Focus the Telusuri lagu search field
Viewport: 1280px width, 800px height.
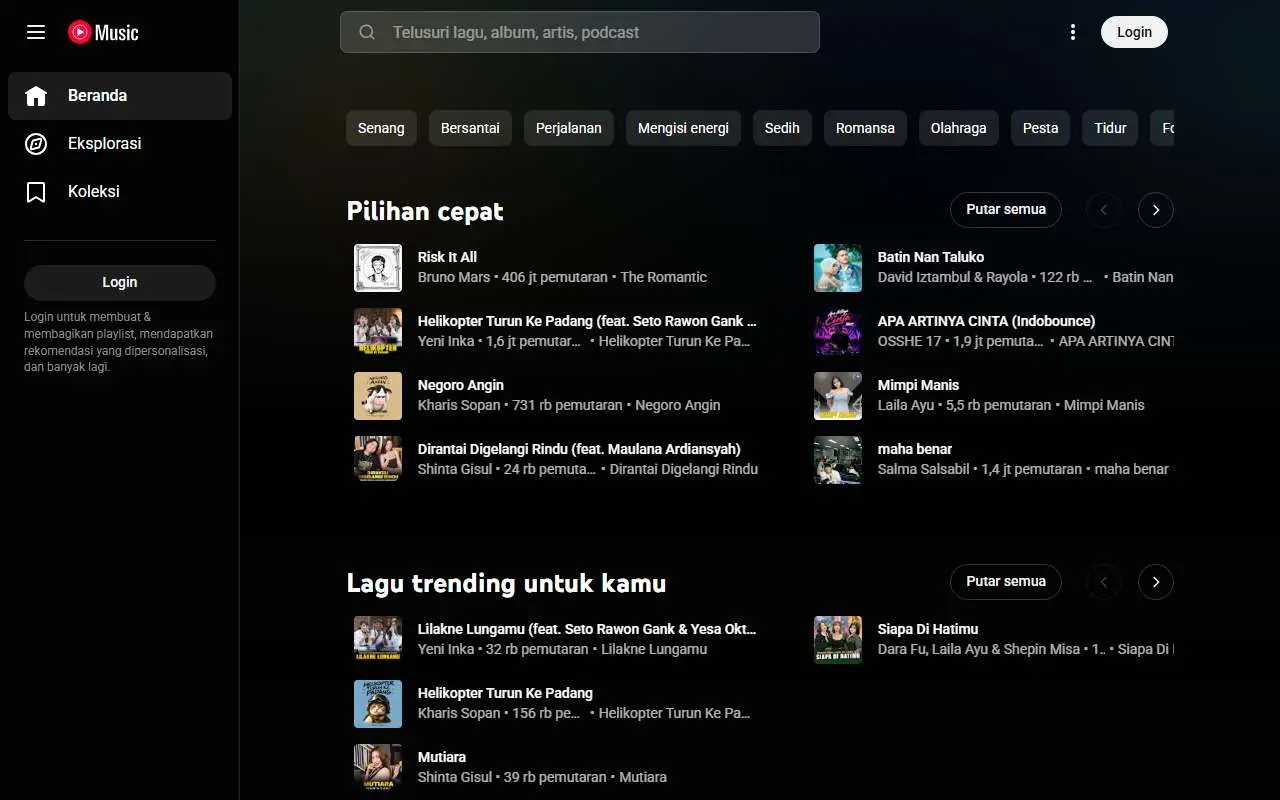coord(580,32)
